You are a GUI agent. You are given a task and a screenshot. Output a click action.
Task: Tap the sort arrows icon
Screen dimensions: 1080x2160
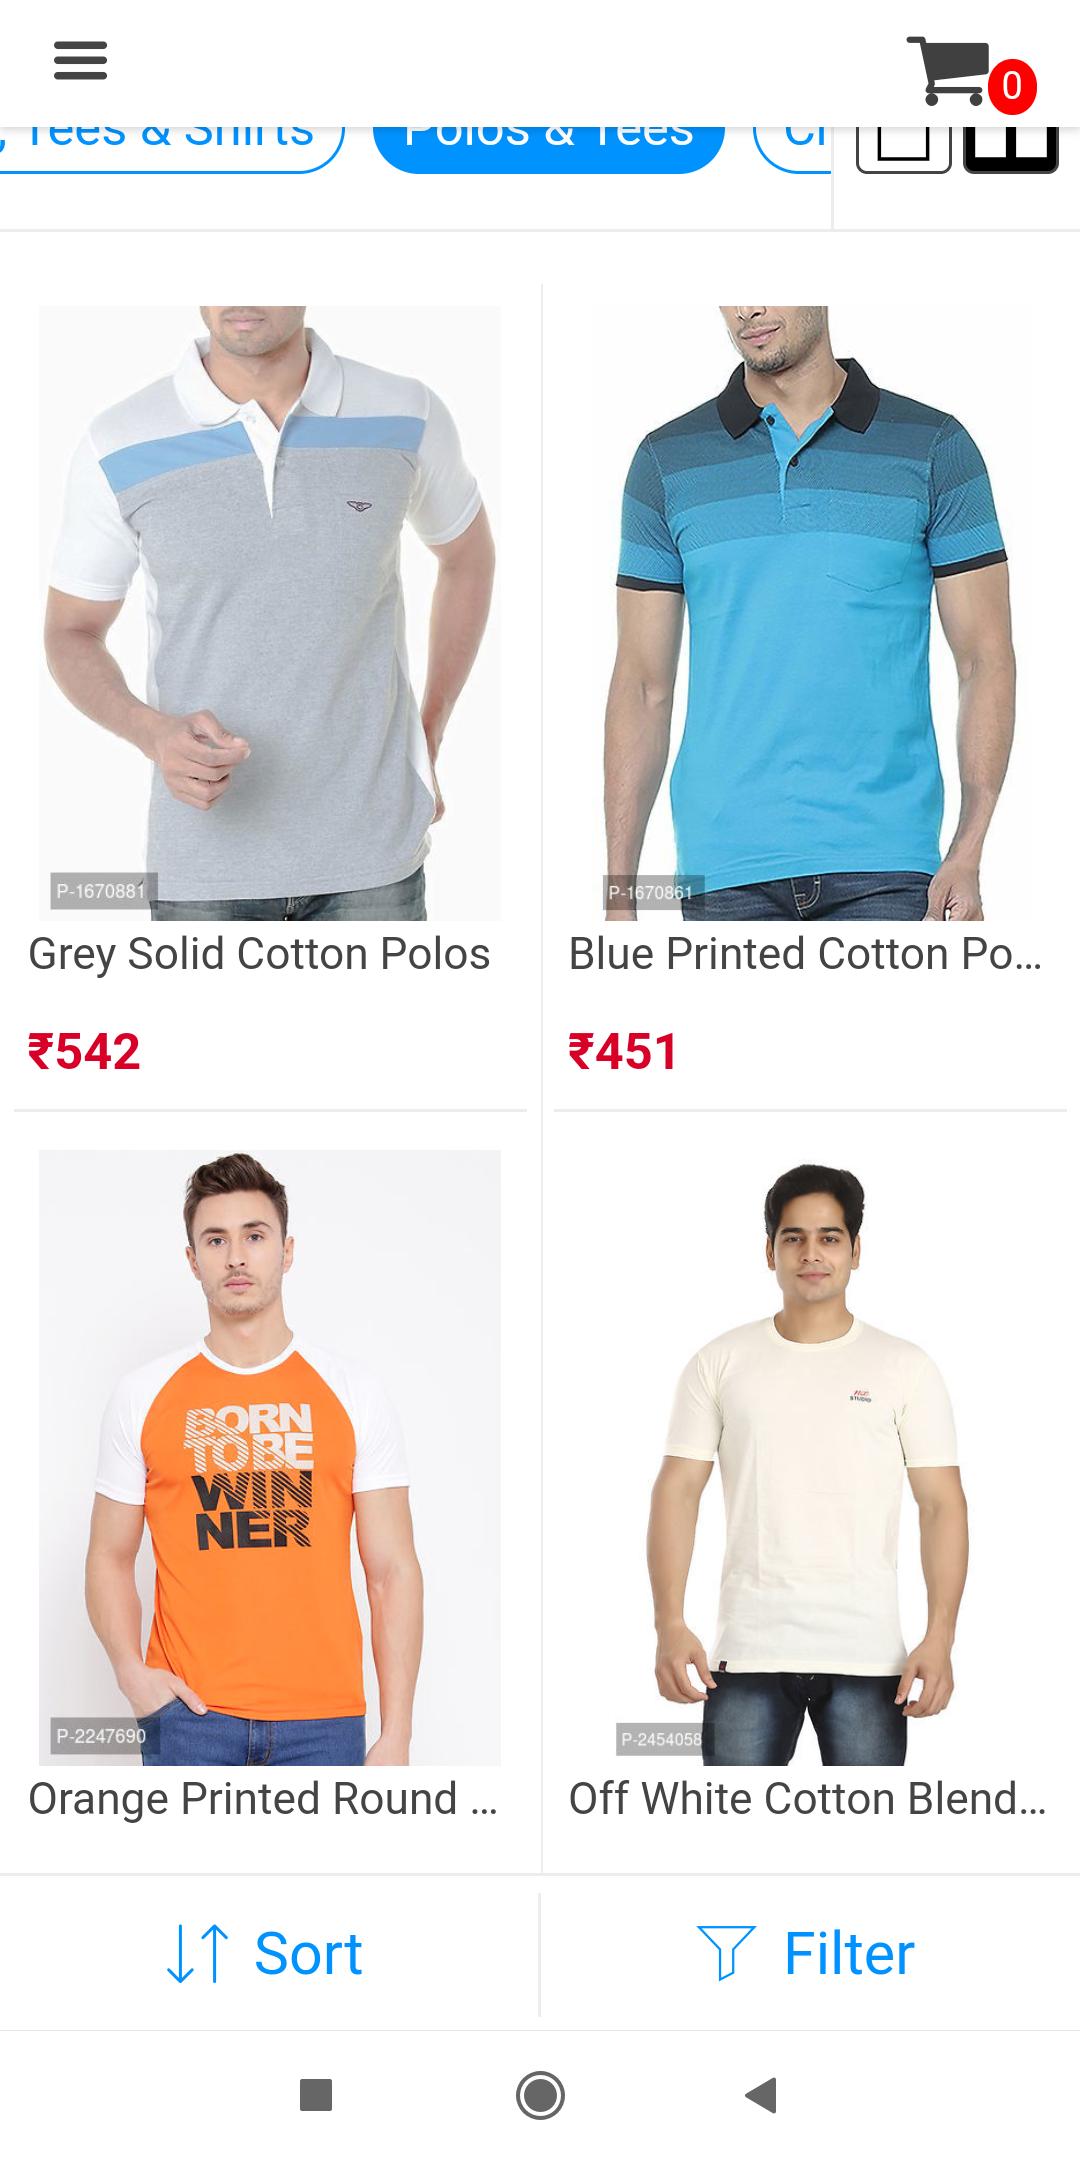[x=198, y=1954]
